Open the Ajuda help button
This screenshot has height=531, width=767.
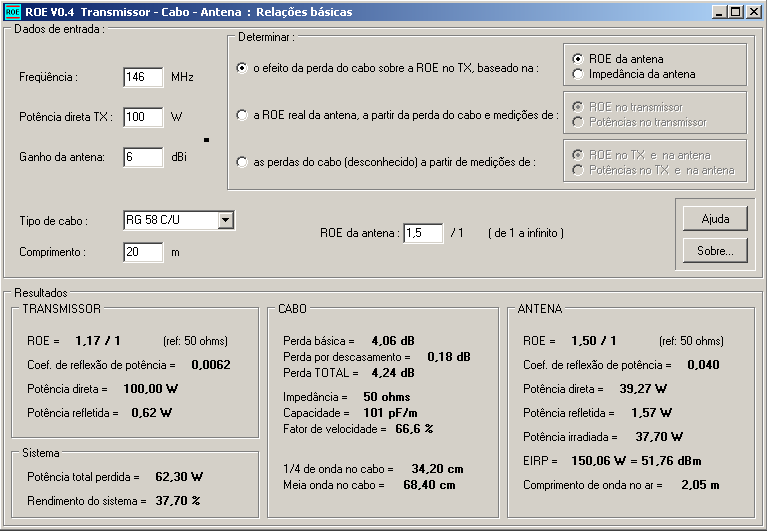[715, 219]
